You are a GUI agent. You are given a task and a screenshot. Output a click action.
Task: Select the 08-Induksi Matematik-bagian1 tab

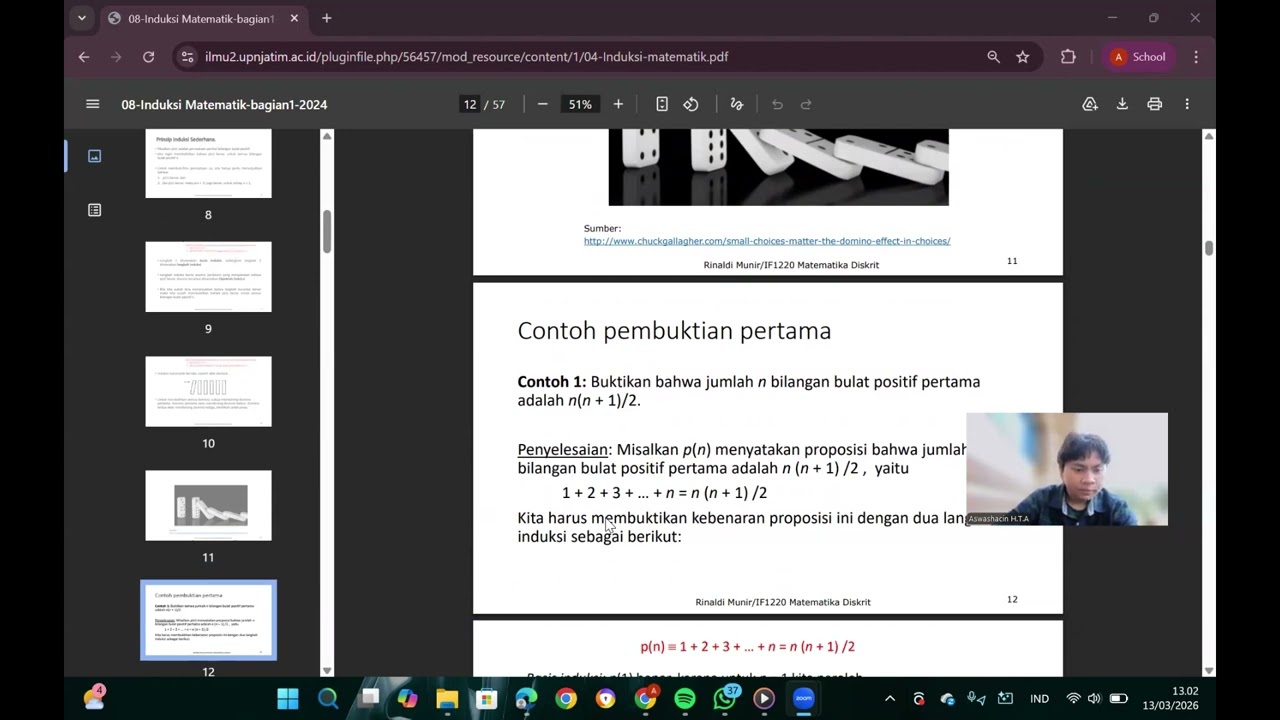[x=204, y=18]
